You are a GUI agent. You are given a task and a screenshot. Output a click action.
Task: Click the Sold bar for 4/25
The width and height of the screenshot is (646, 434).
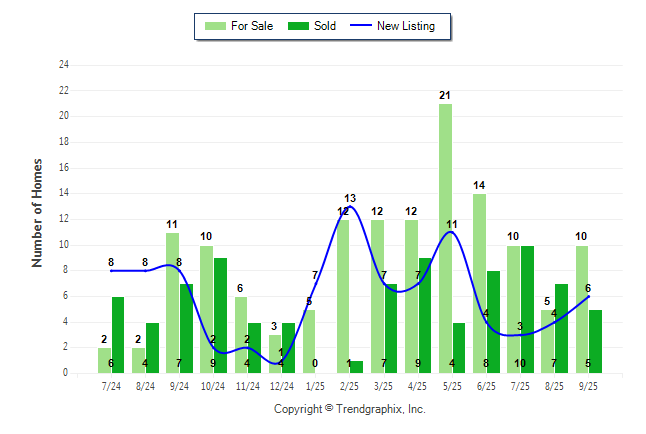coord(425,315)
